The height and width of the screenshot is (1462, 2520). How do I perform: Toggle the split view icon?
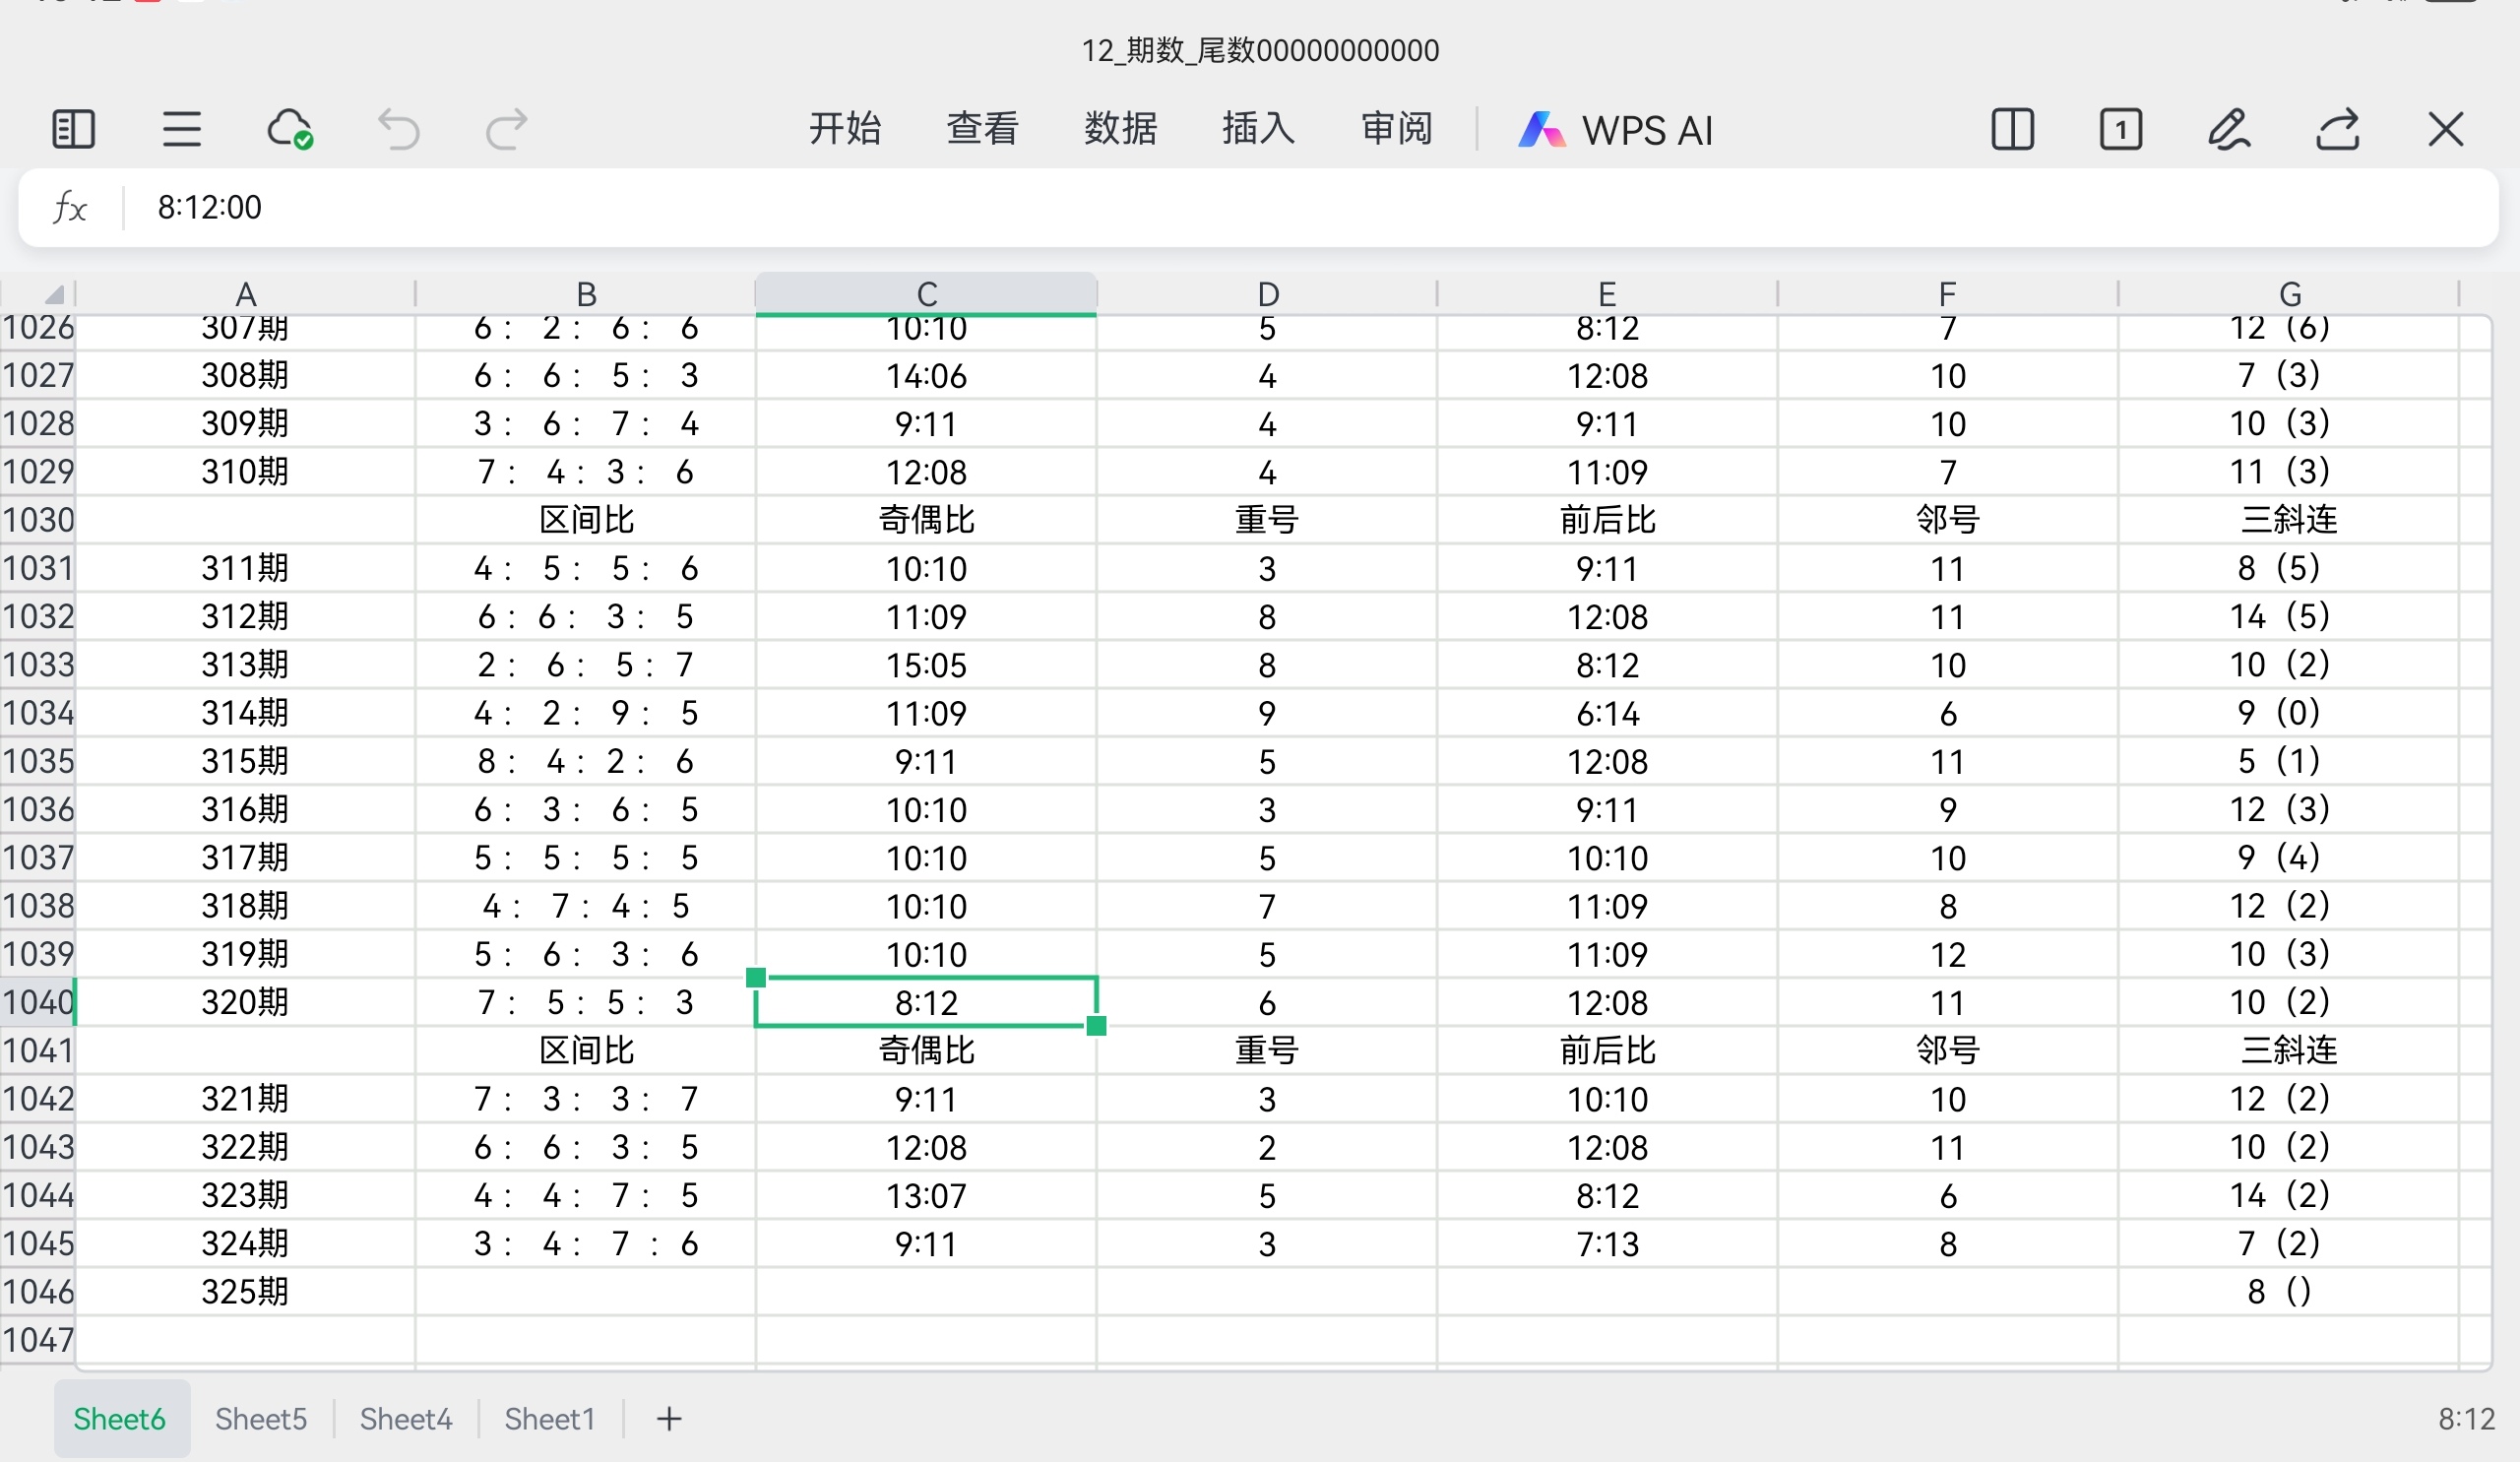click(x=2012, y=130)
